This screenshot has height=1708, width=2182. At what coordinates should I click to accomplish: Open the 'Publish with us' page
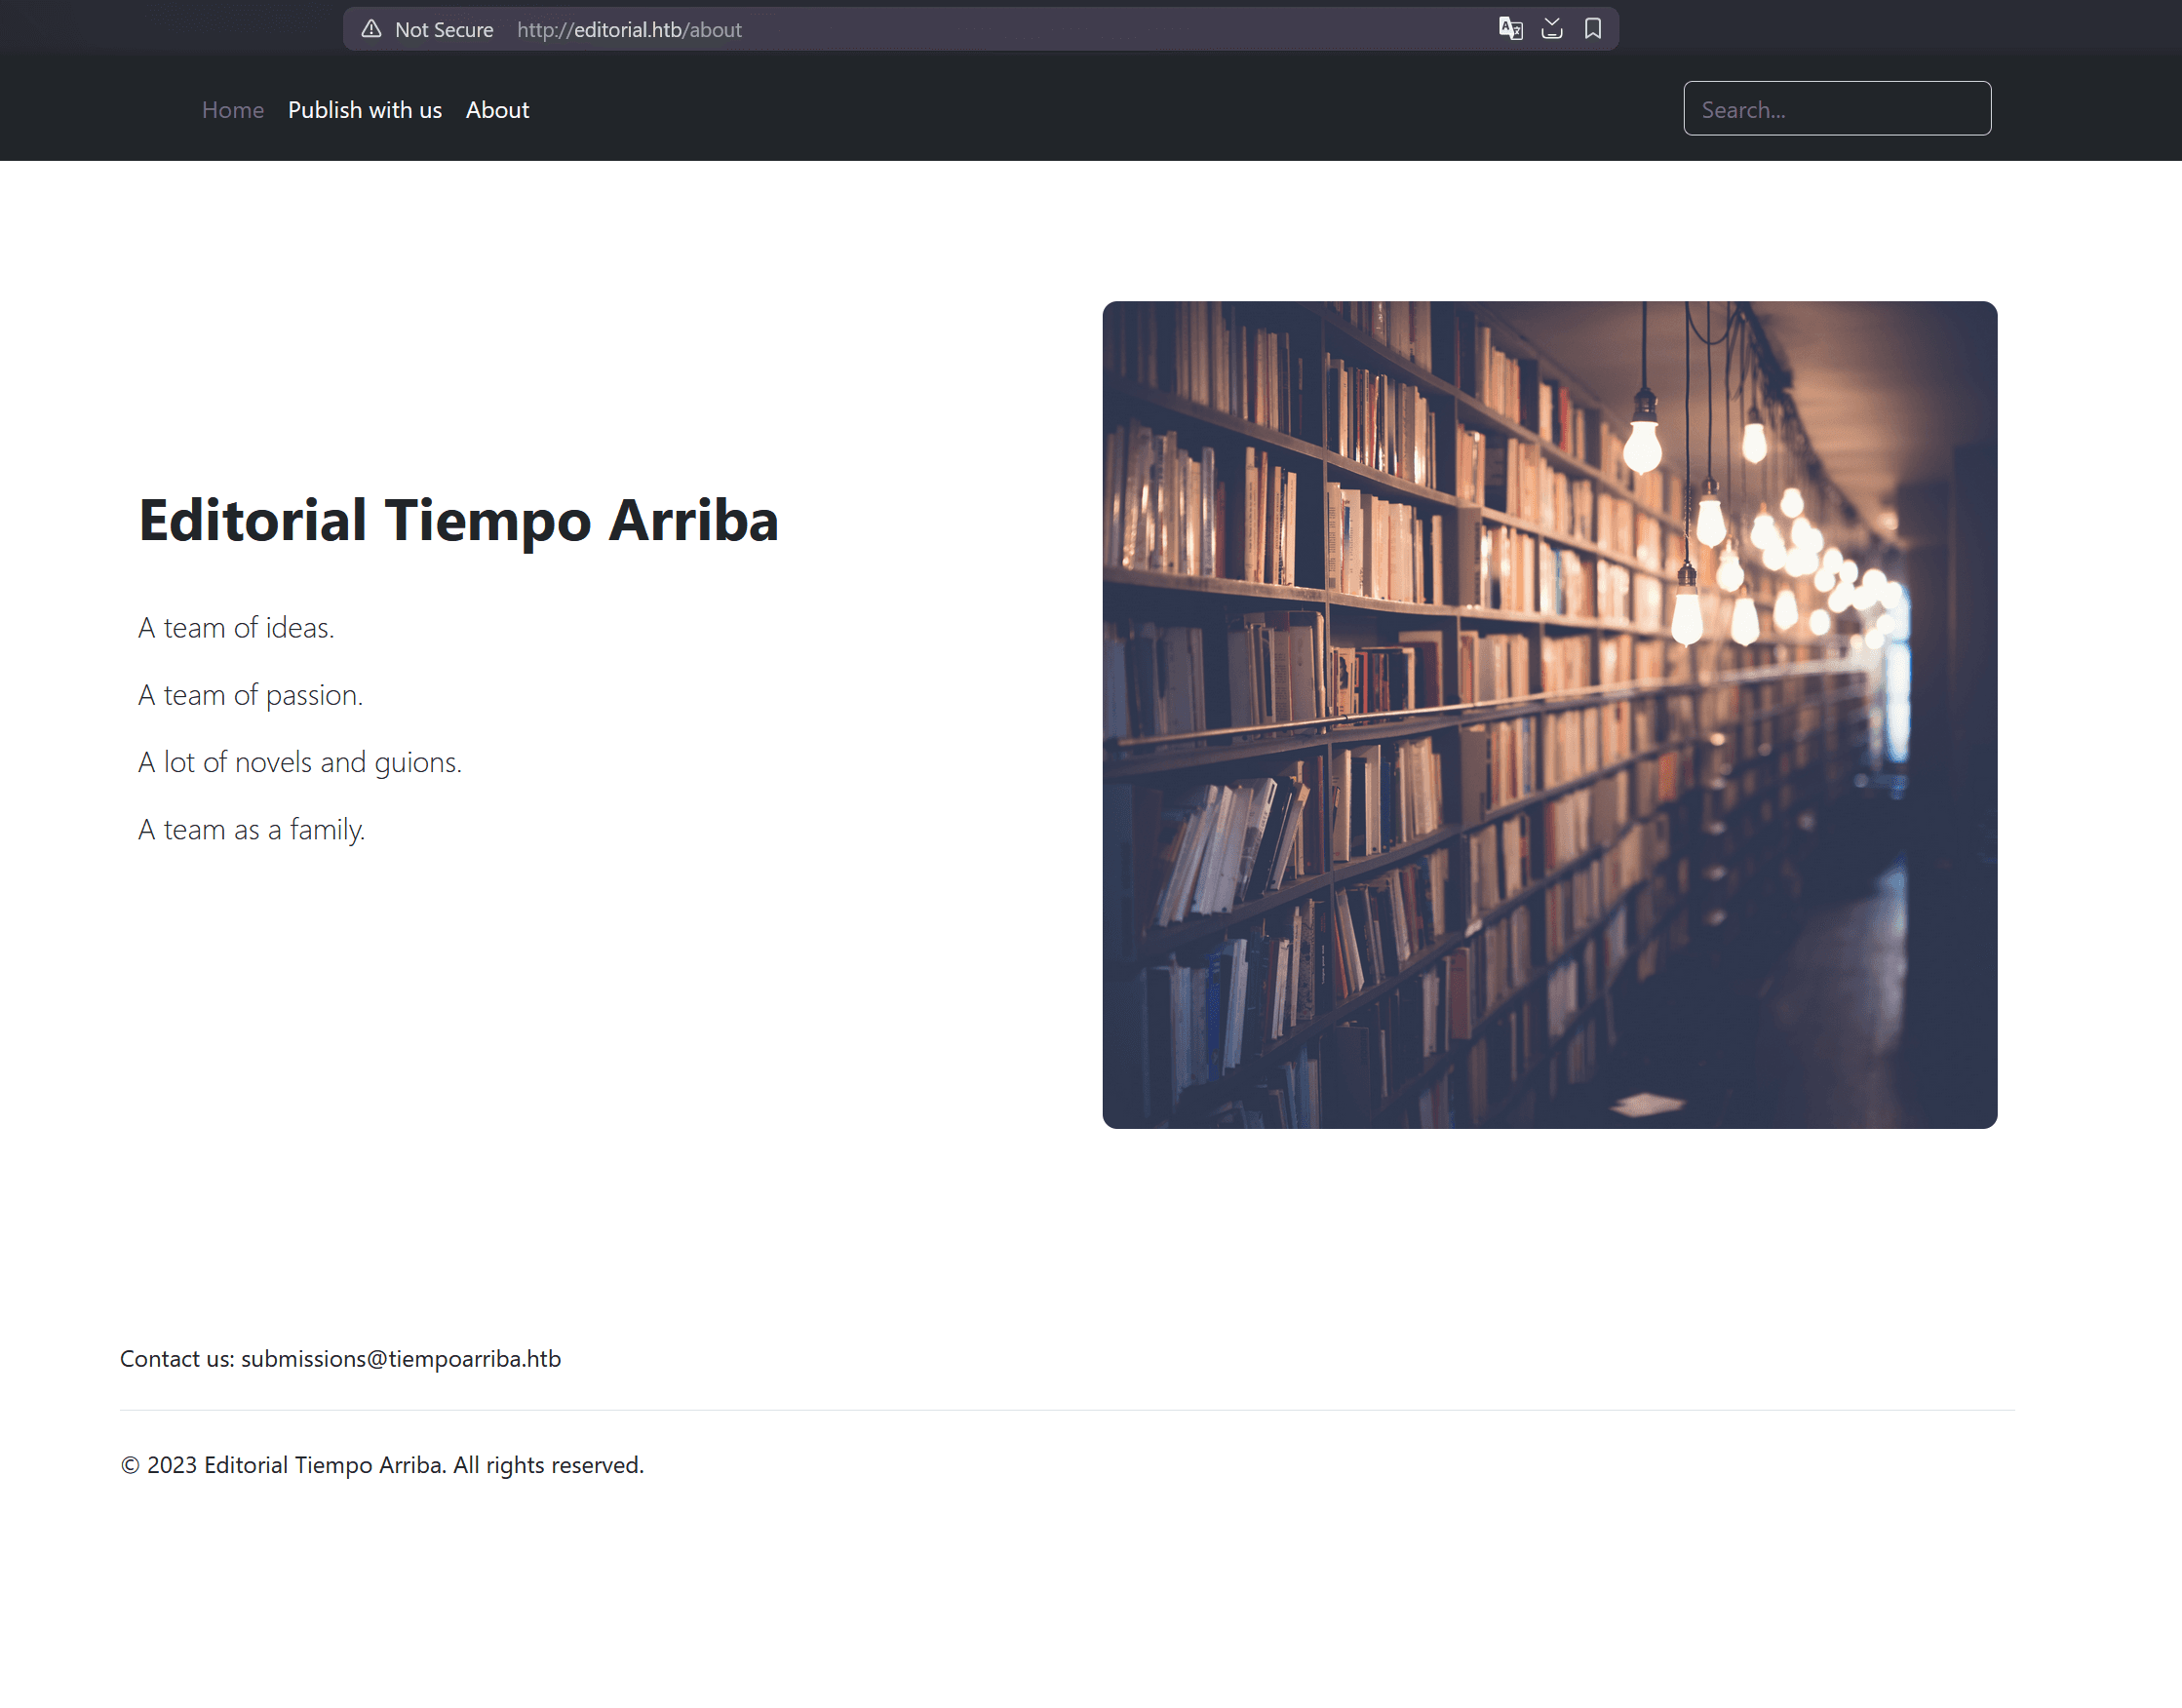[364, 110]
